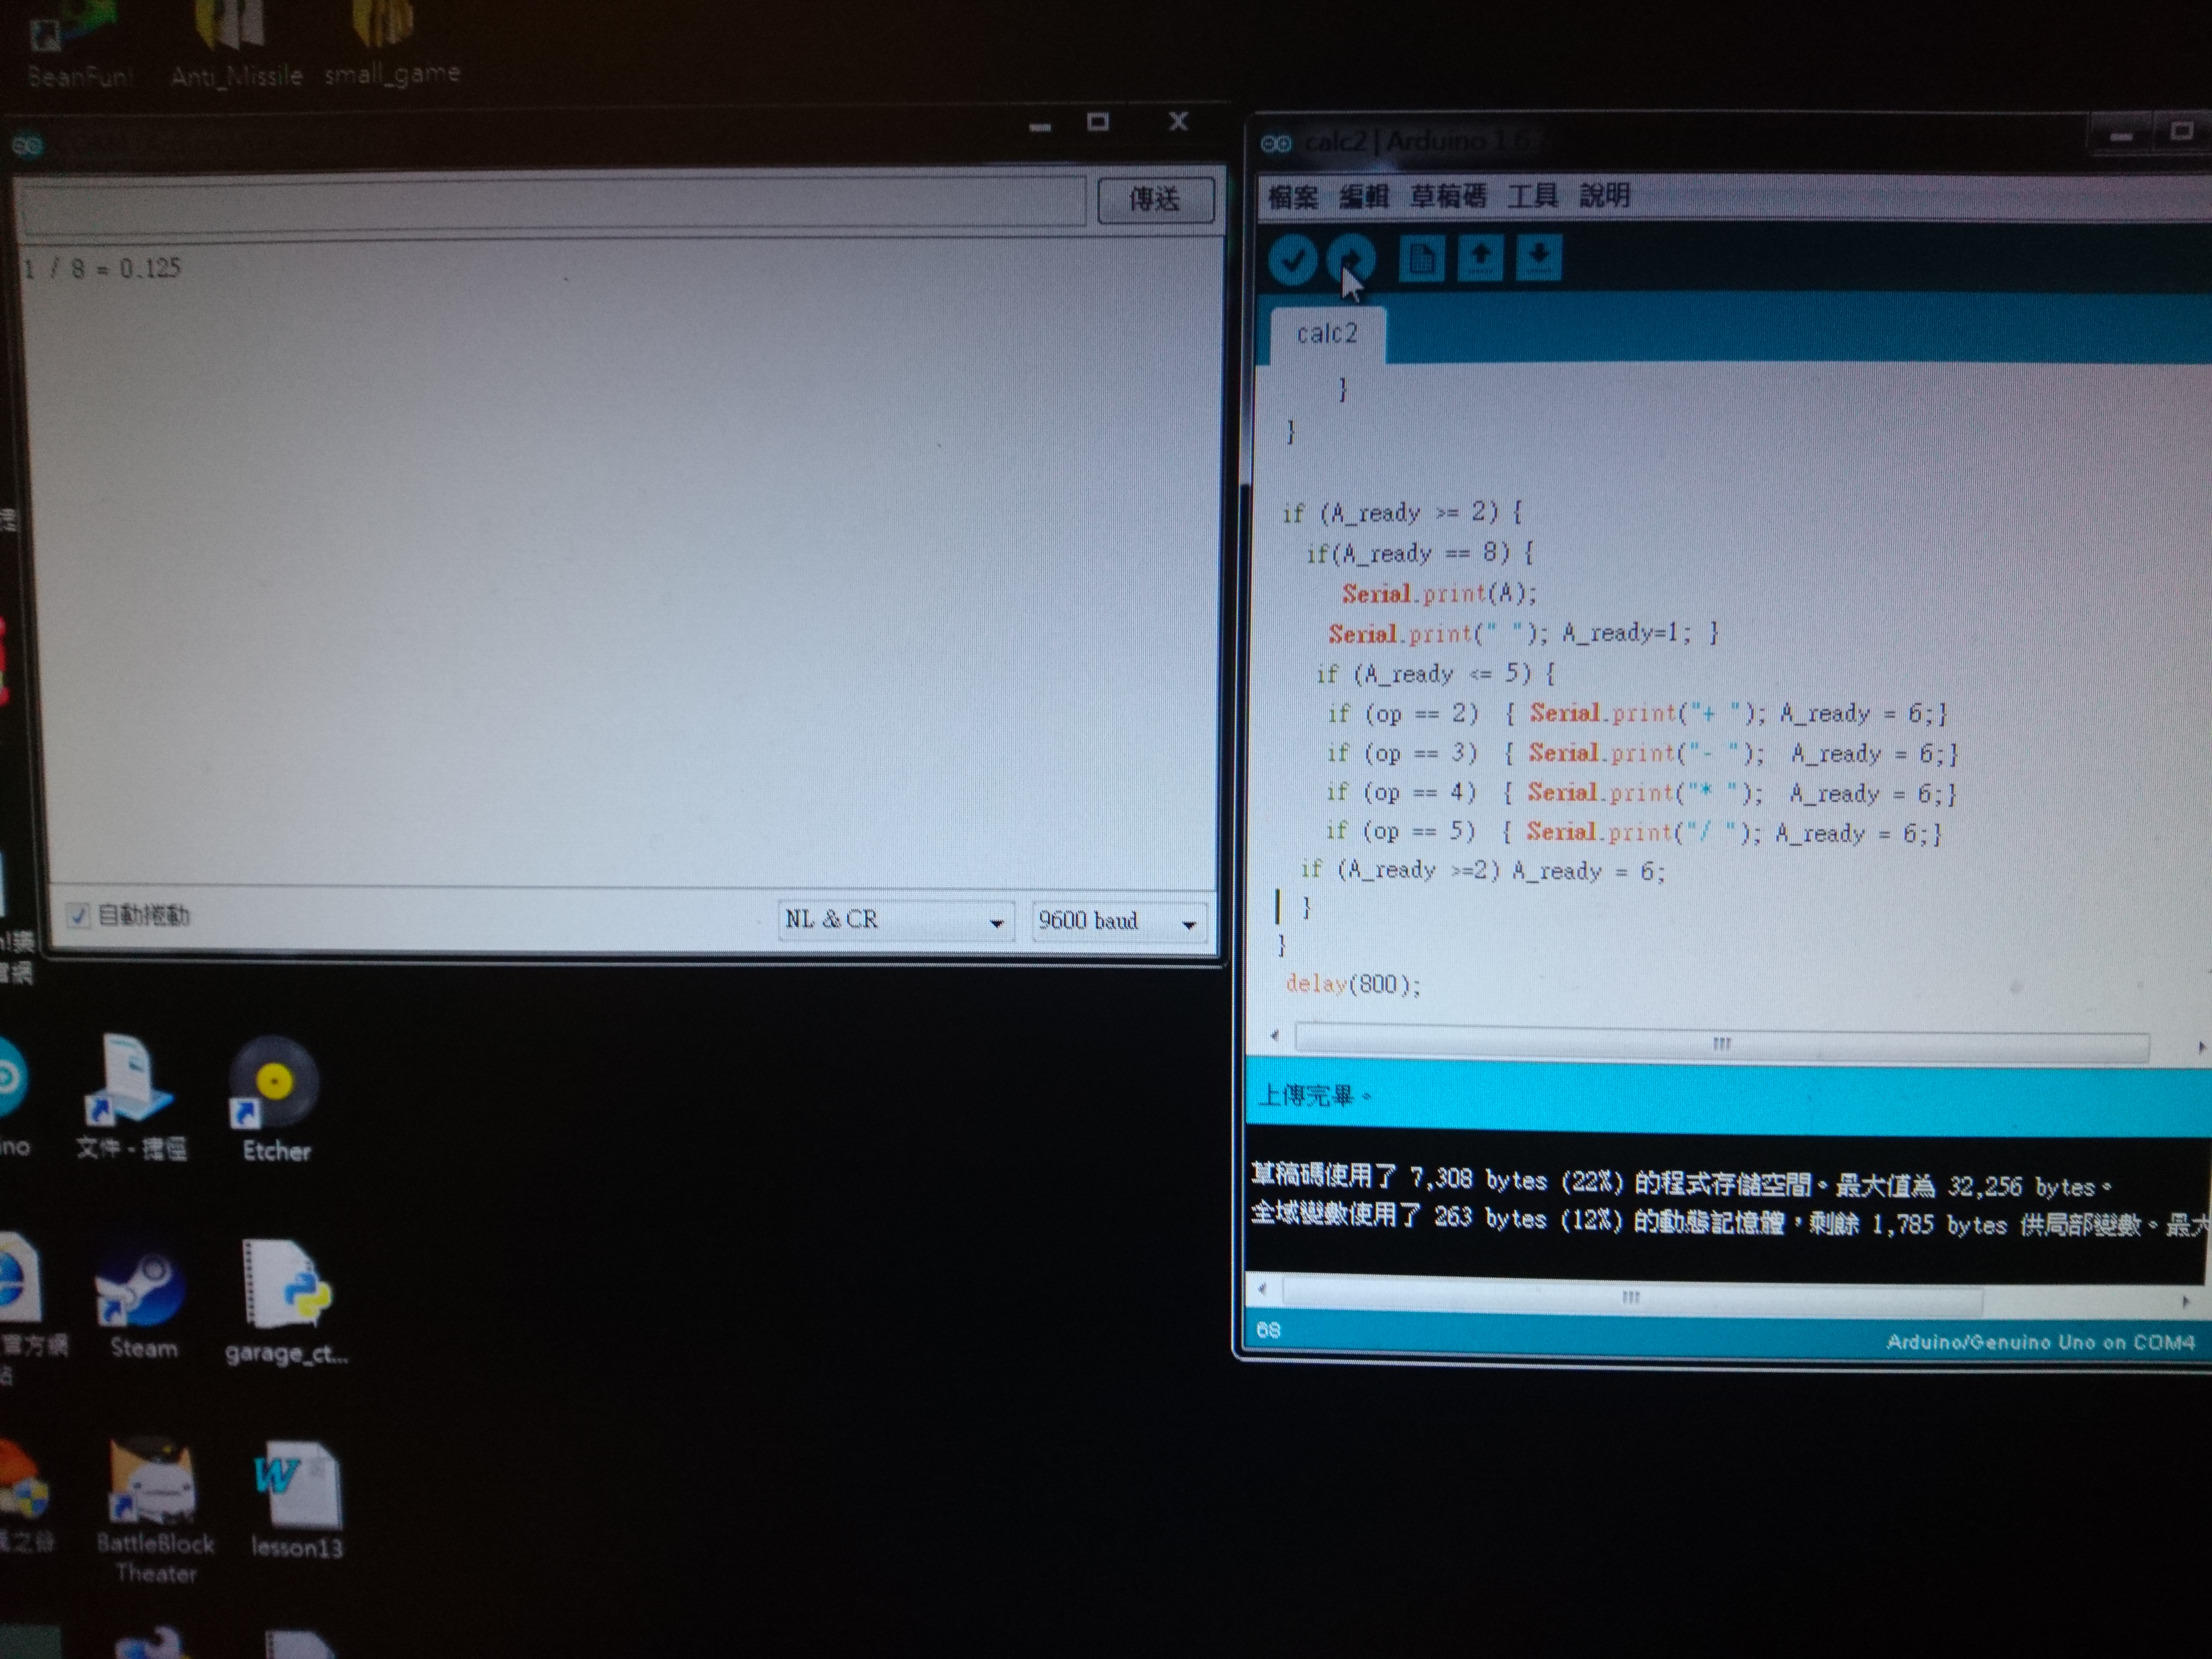Click the console scroll-right arrow
Image resolution: width=2212 pixels, height=1659 pixels.
pos(2186,1302)
